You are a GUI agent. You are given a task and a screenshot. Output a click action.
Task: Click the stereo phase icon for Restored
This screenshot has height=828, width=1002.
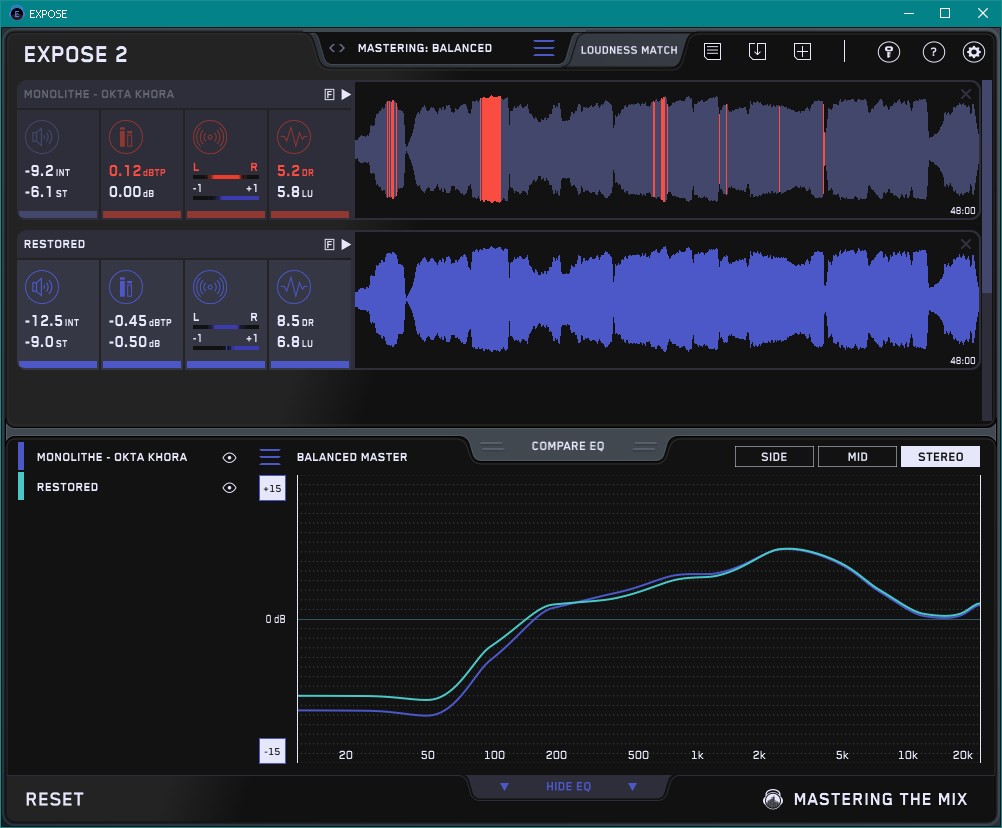209,288
